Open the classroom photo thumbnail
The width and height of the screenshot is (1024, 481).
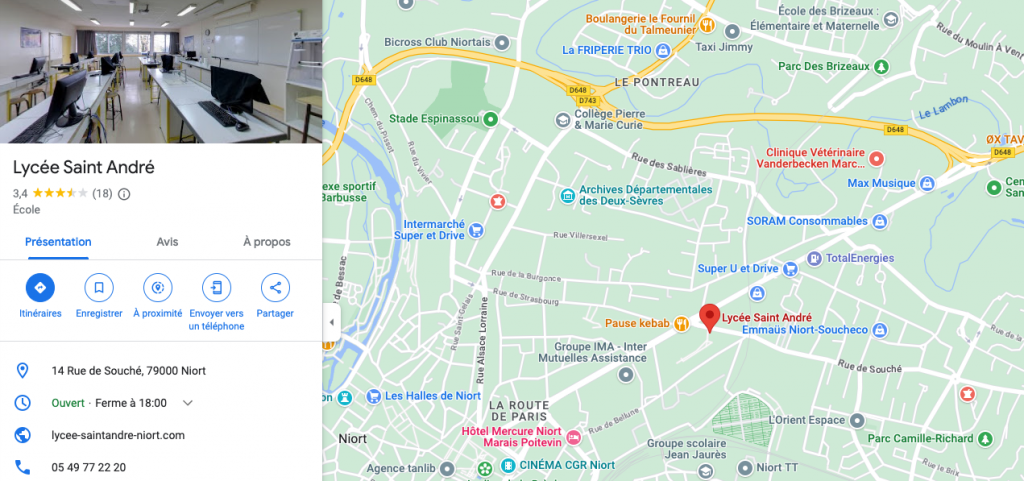point(161,71)
